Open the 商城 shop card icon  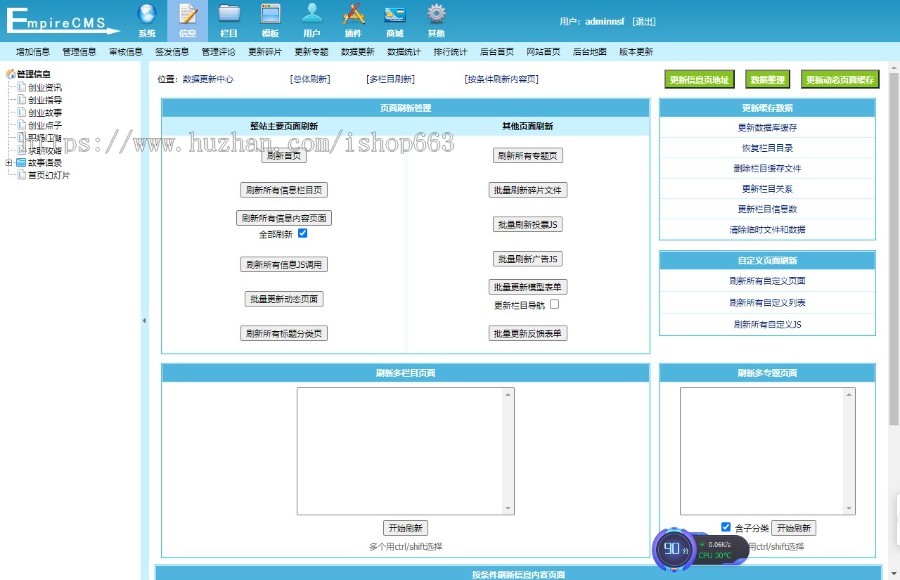395,14
